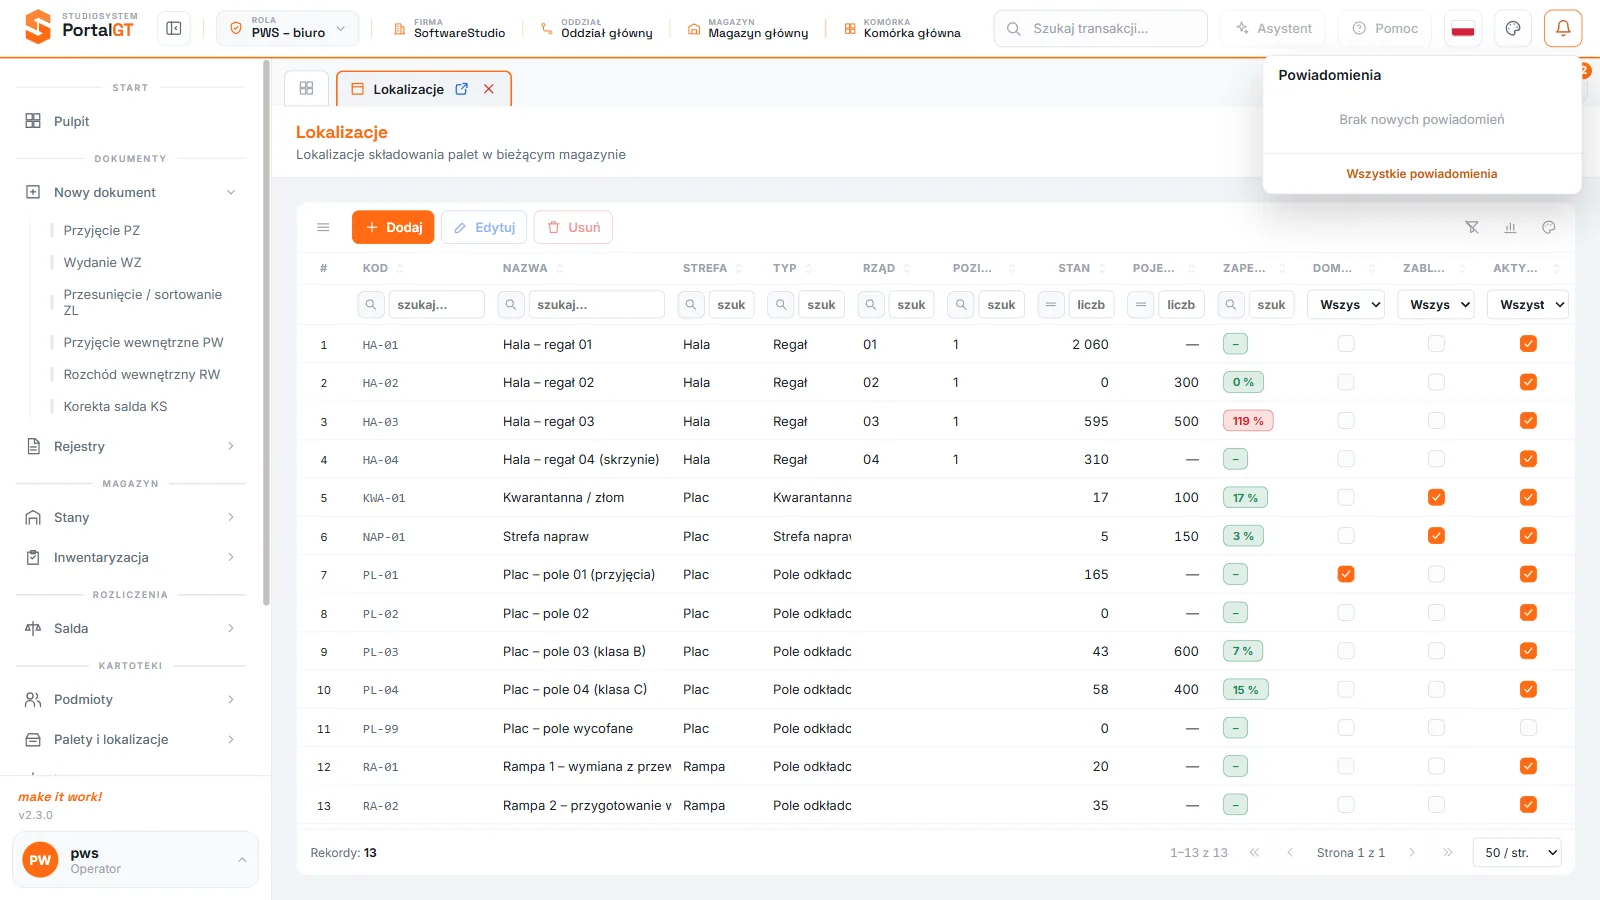This screenshot has height=900, width=1600.
Task: Click the Dodaj button
Action: (x=393, y=227)
